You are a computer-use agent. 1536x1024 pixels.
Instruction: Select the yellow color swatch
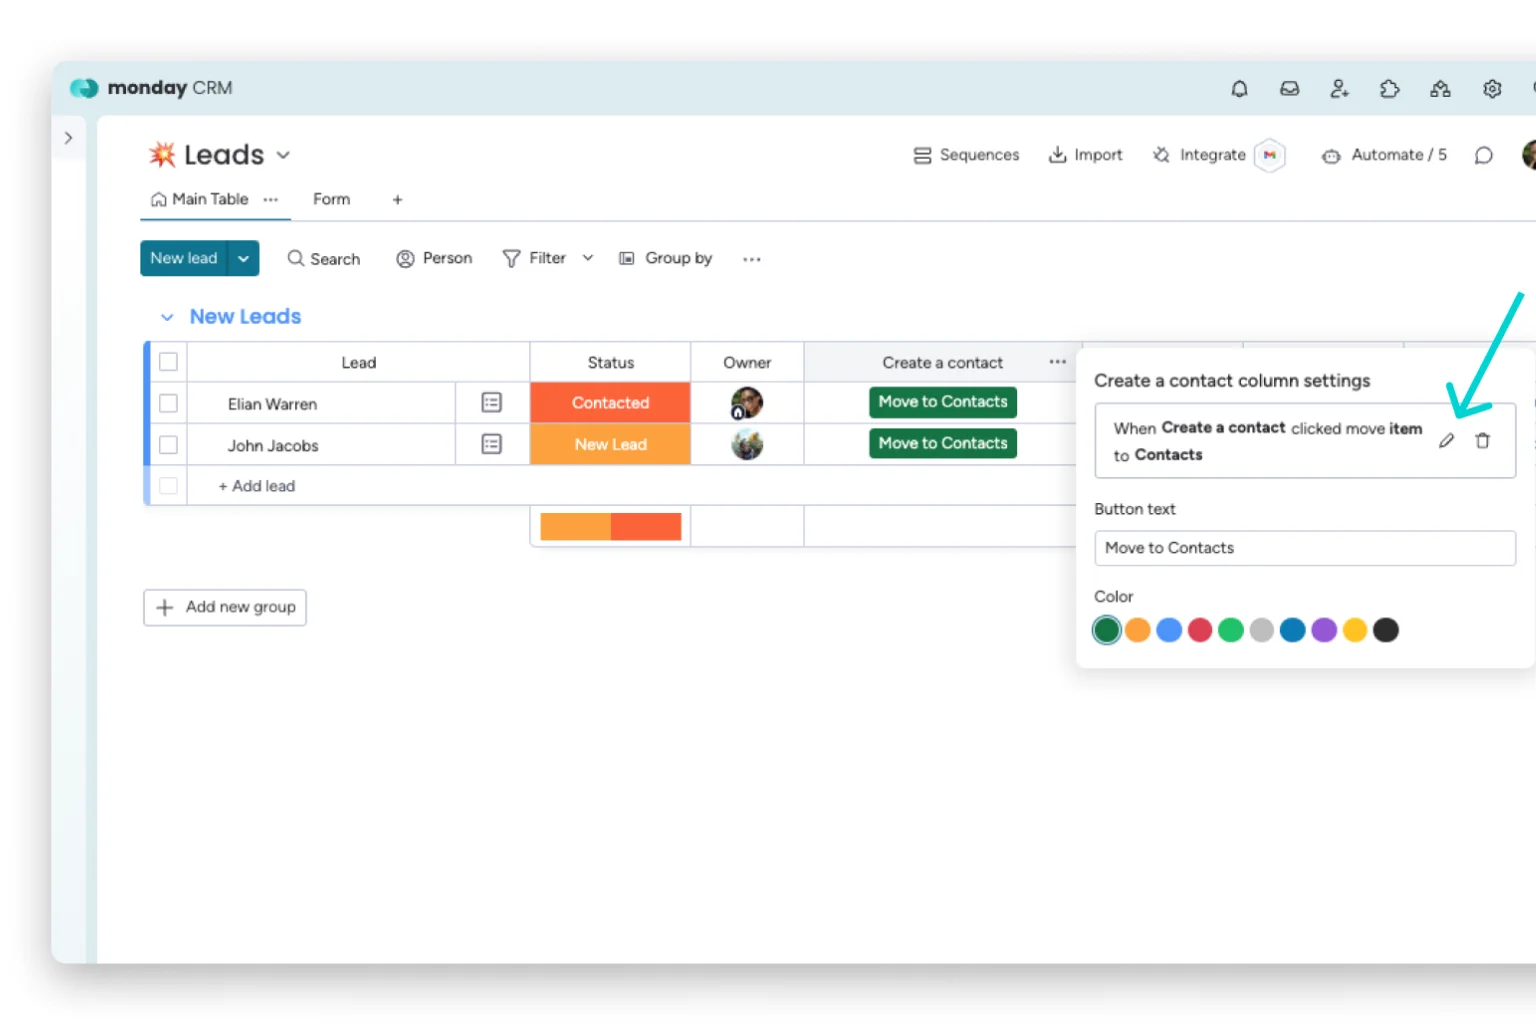click(x=1355, y=630)
